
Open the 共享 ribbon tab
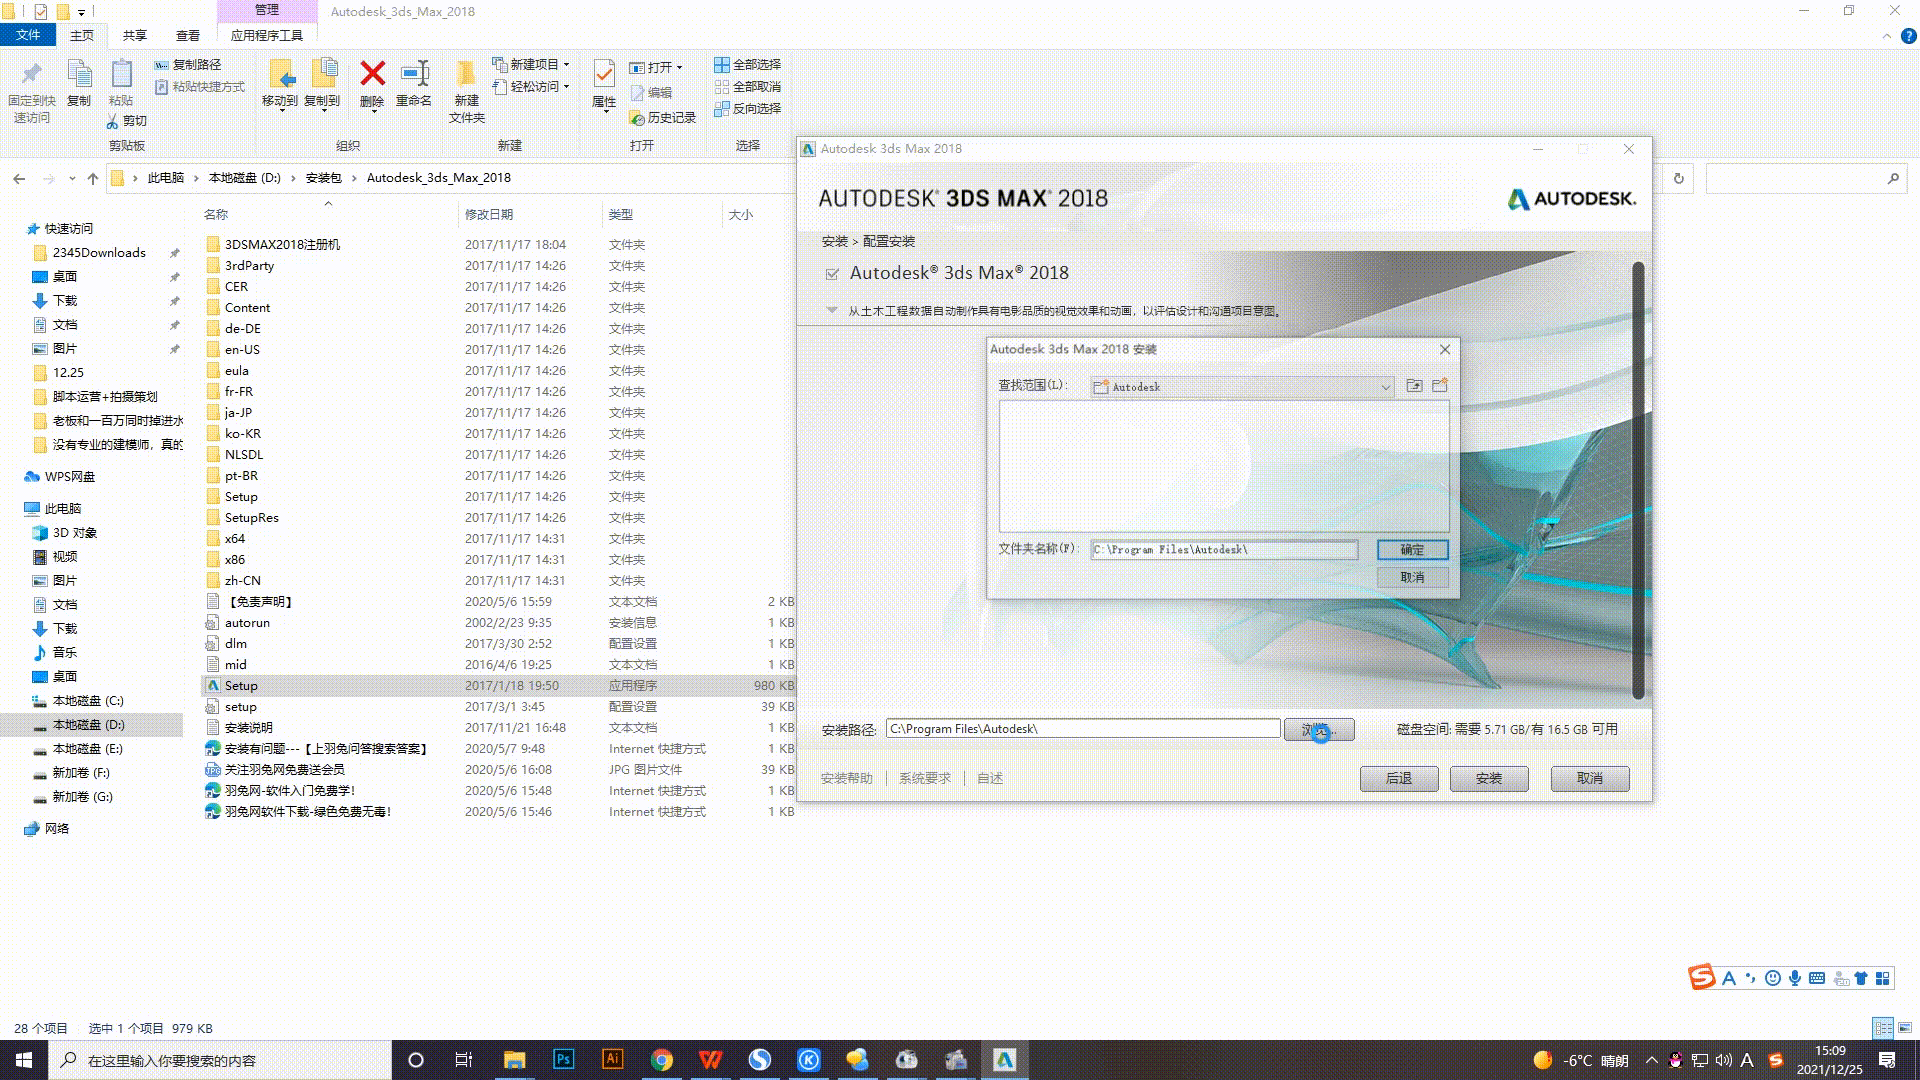tap(134, 35)
